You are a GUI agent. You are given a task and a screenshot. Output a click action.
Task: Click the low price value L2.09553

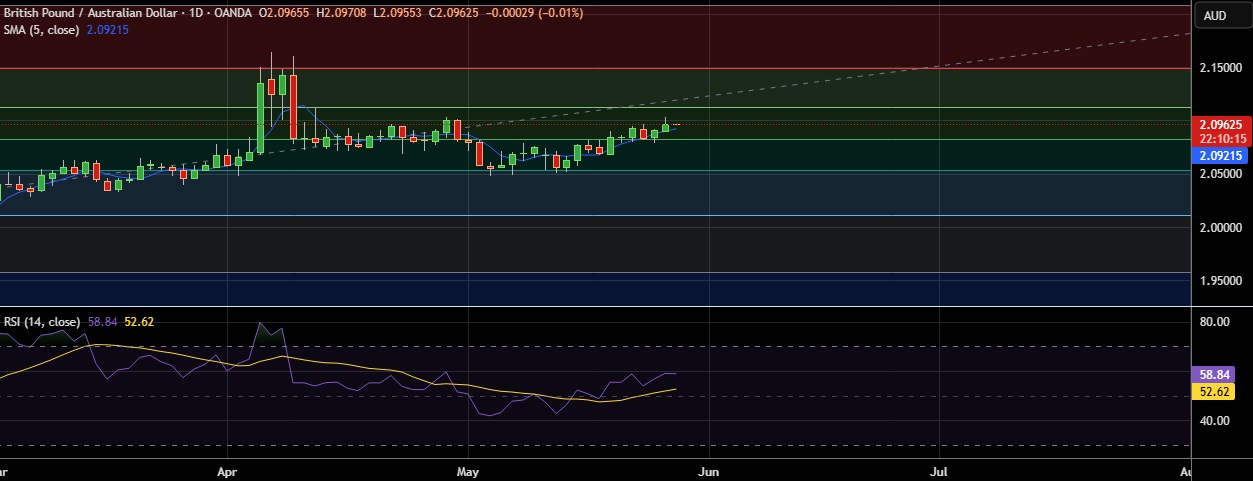tap(395, 13)
